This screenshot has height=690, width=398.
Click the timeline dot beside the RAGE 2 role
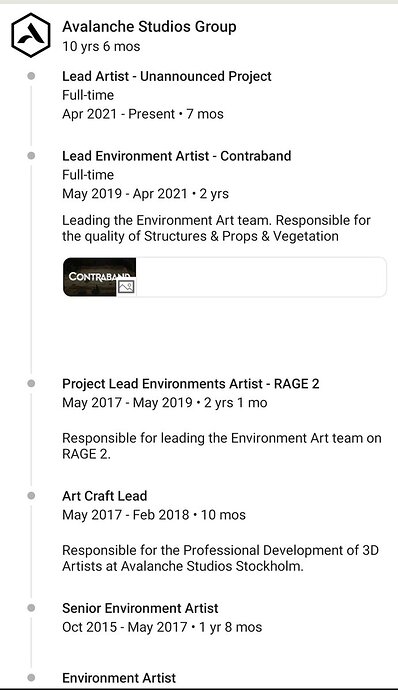[x=31, y=384]
